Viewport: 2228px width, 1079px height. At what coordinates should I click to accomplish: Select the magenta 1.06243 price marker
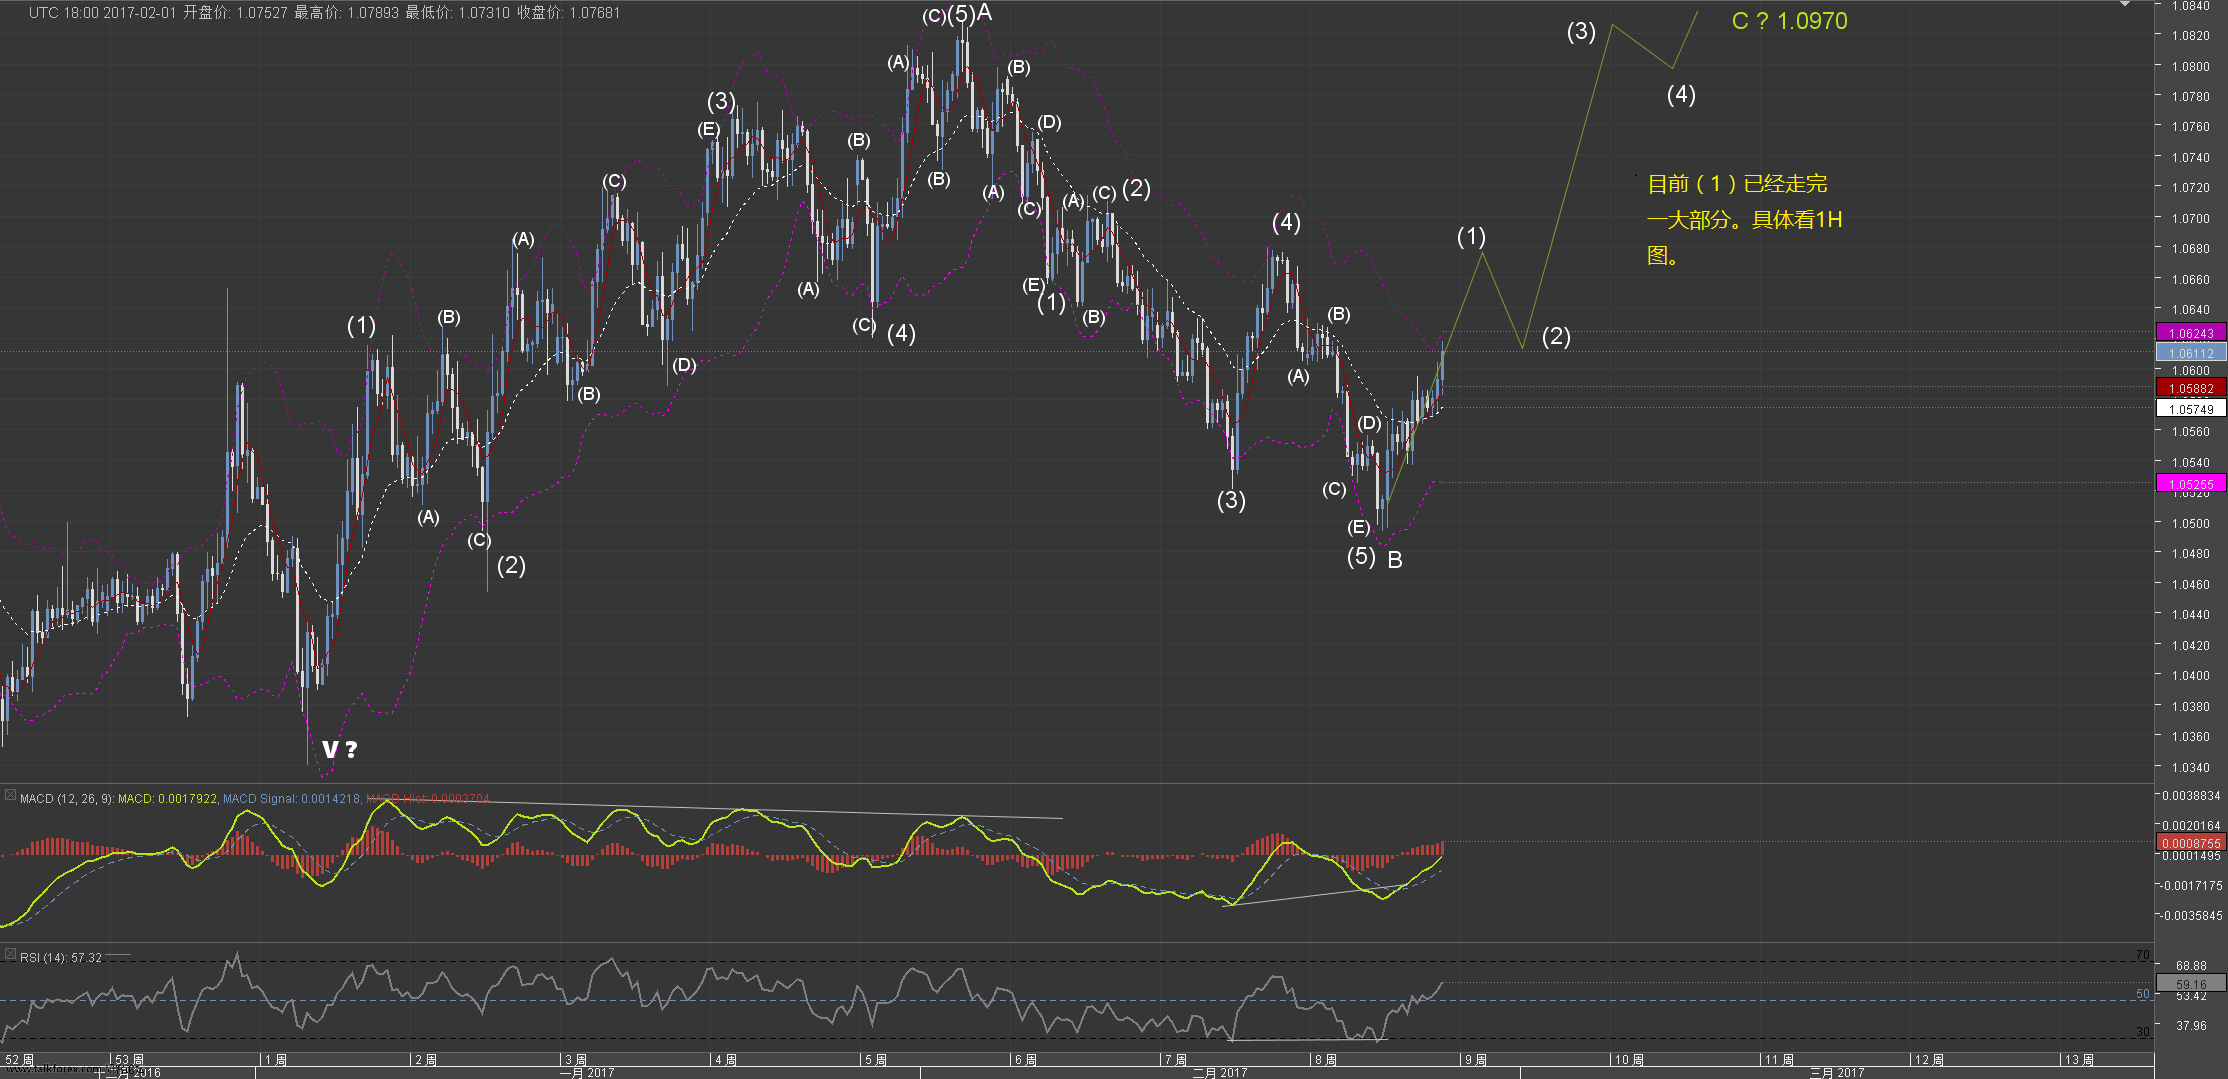tap(2190, 333)
